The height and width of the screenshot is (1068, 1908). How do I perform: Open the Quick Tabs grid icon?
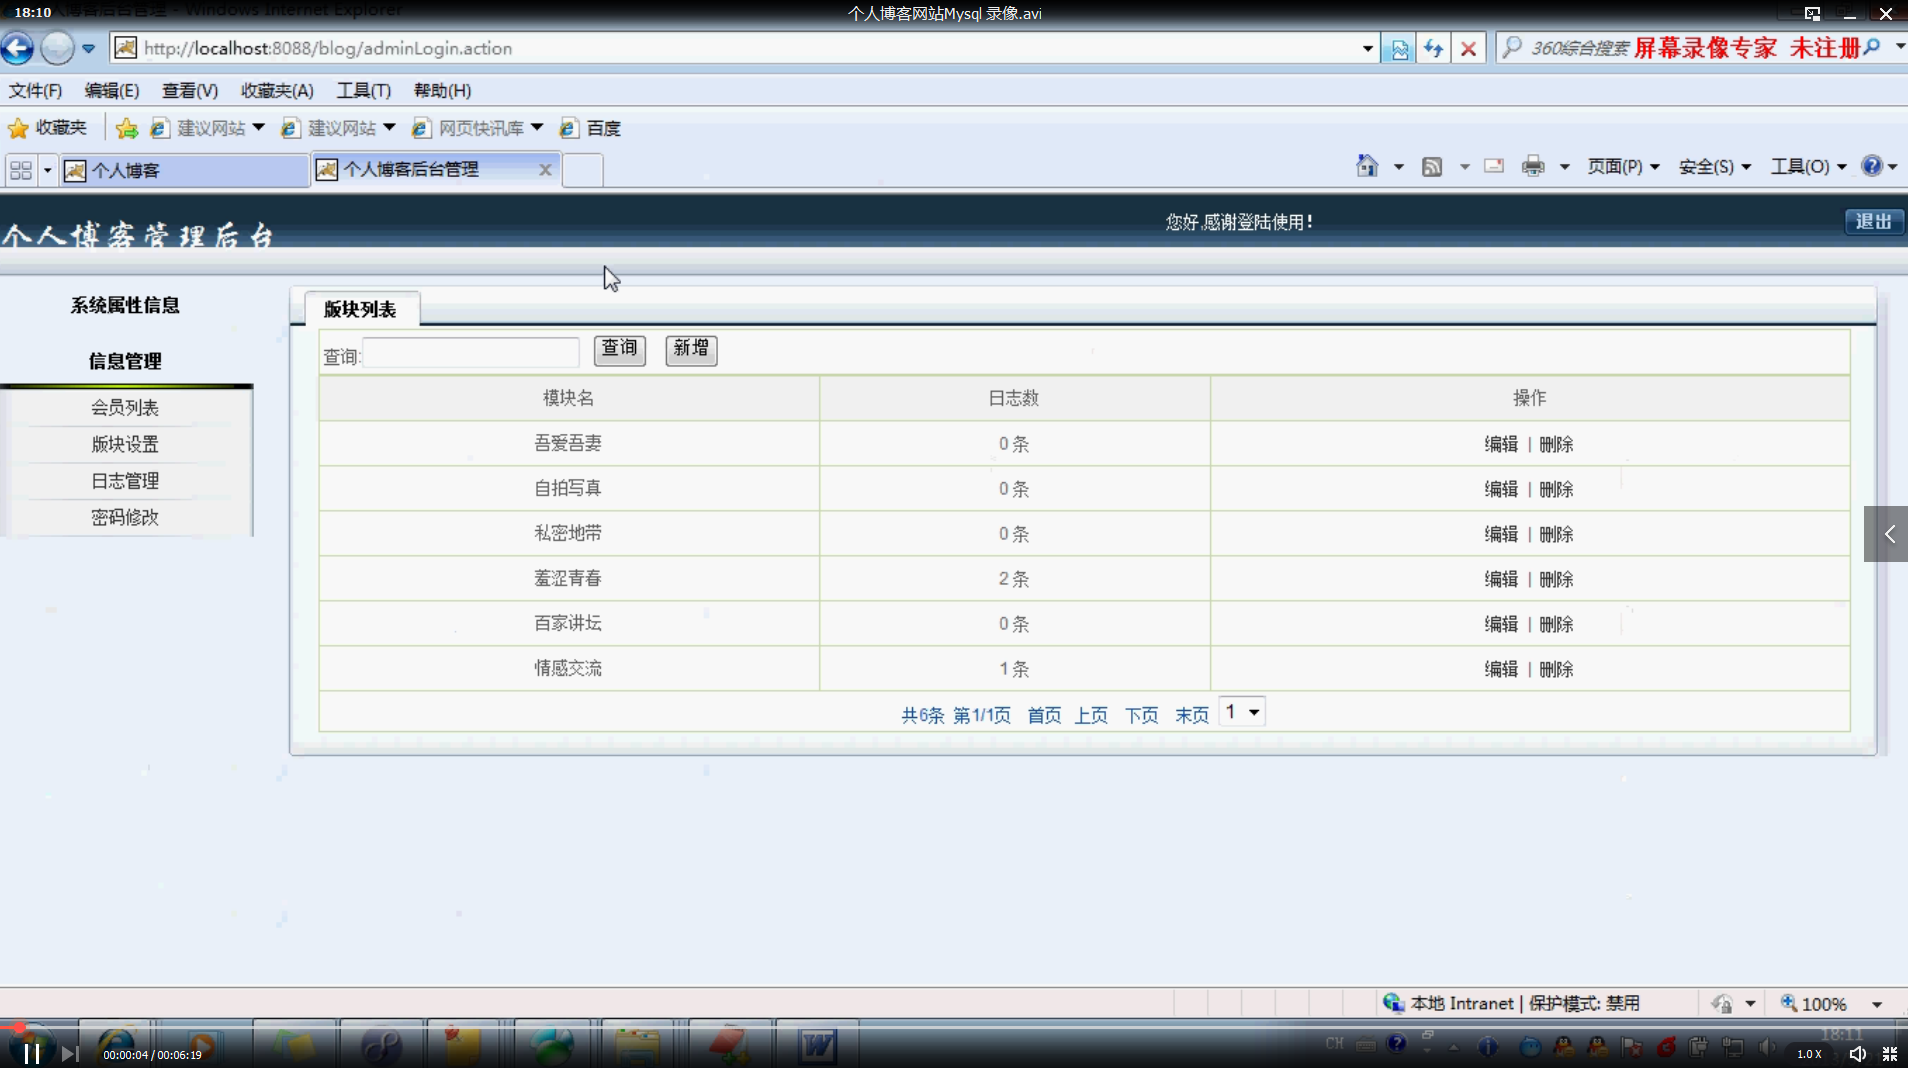click(21, 170)
